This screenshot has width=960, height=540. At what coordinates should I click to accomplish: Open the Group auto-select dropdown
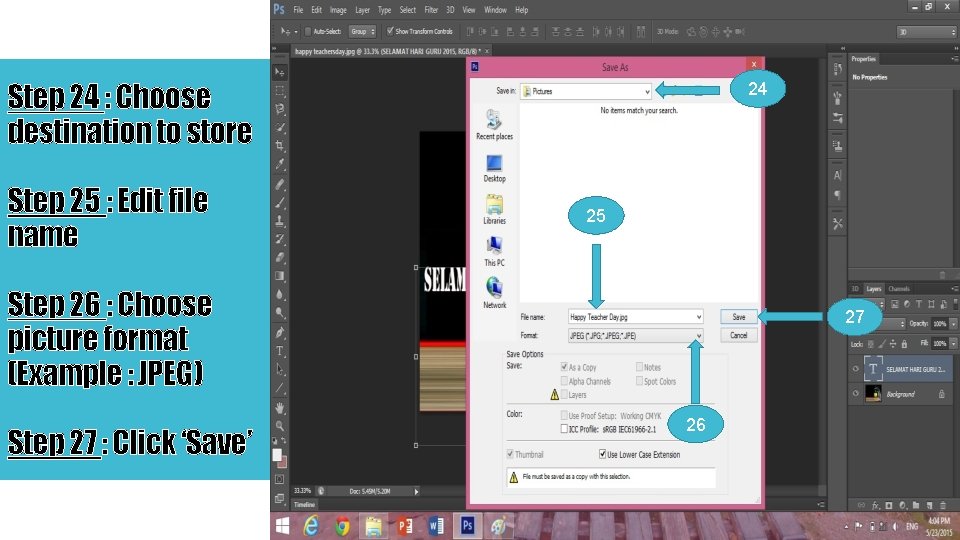pyautogui.click(x=362, y=31)
